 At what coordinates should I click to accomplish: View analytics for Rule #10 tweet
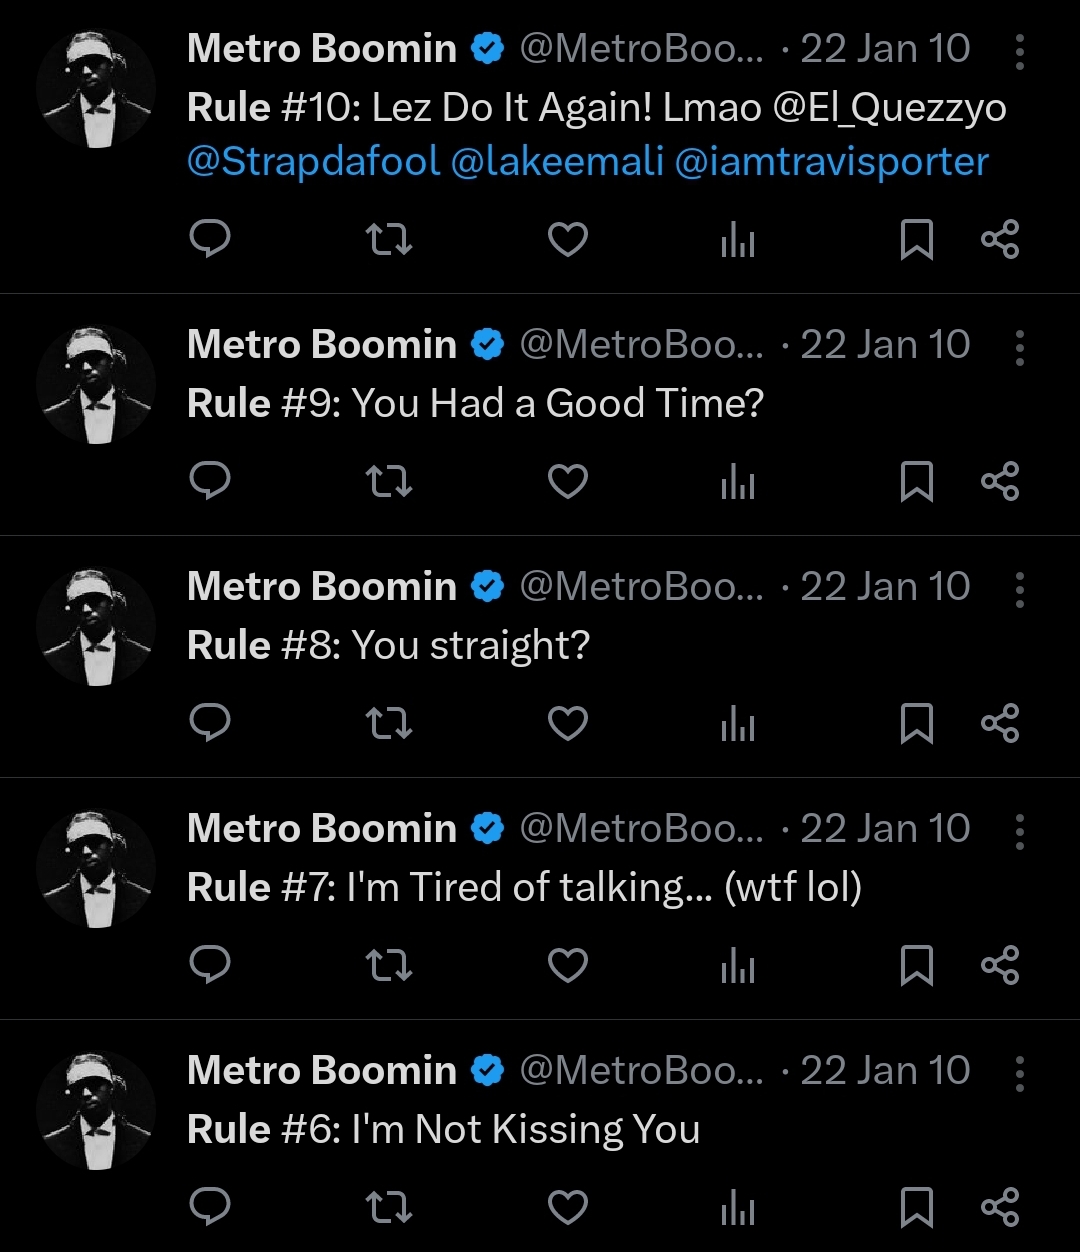(738, 240)
